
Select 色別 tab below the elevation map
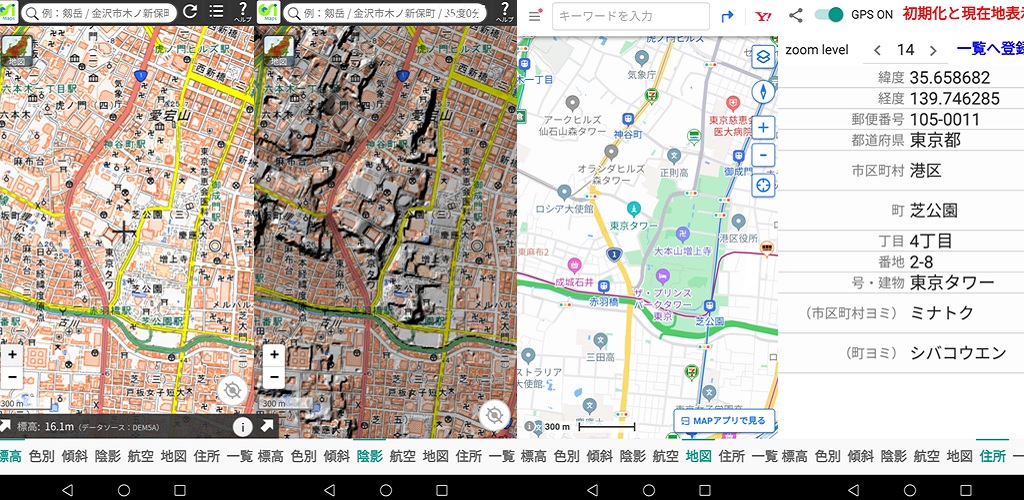(42, 456)
